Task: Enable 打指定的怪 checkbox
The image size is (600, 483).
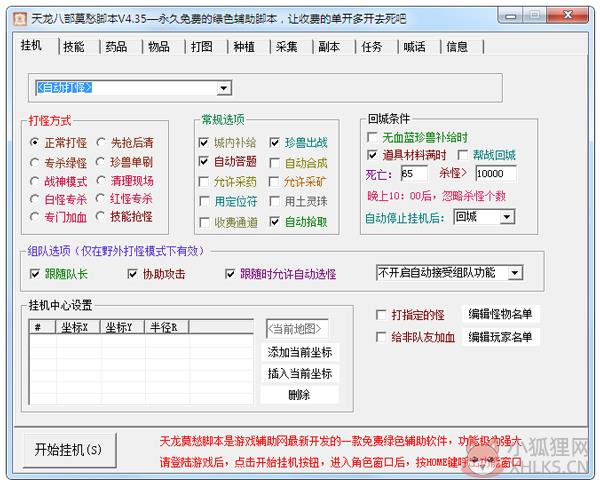Action: click(381, 315)
